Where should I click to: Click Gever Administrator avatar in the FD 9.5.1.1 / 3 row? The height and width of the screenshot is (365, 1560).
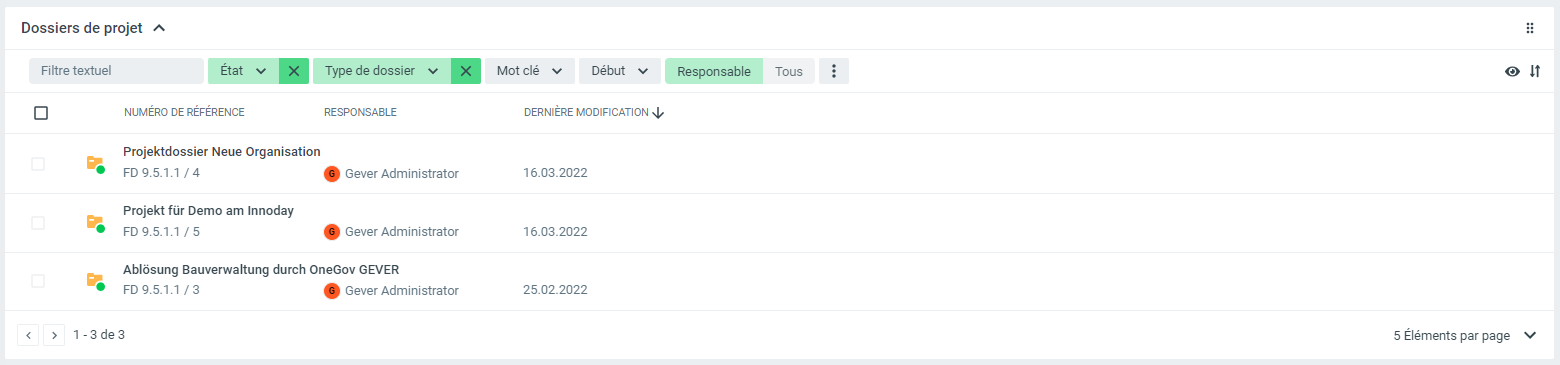point(332,291)
